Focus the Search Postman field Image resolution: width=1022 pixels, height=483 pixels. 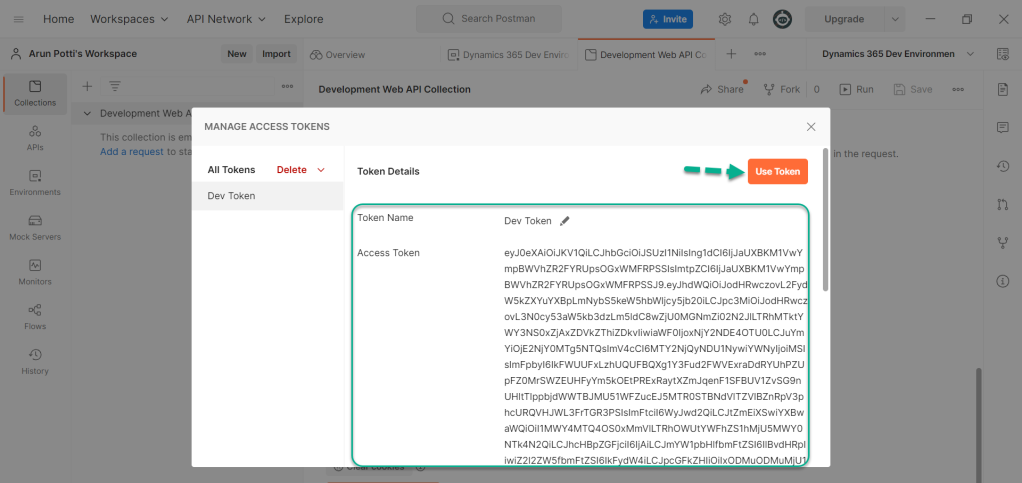[489, 19]
